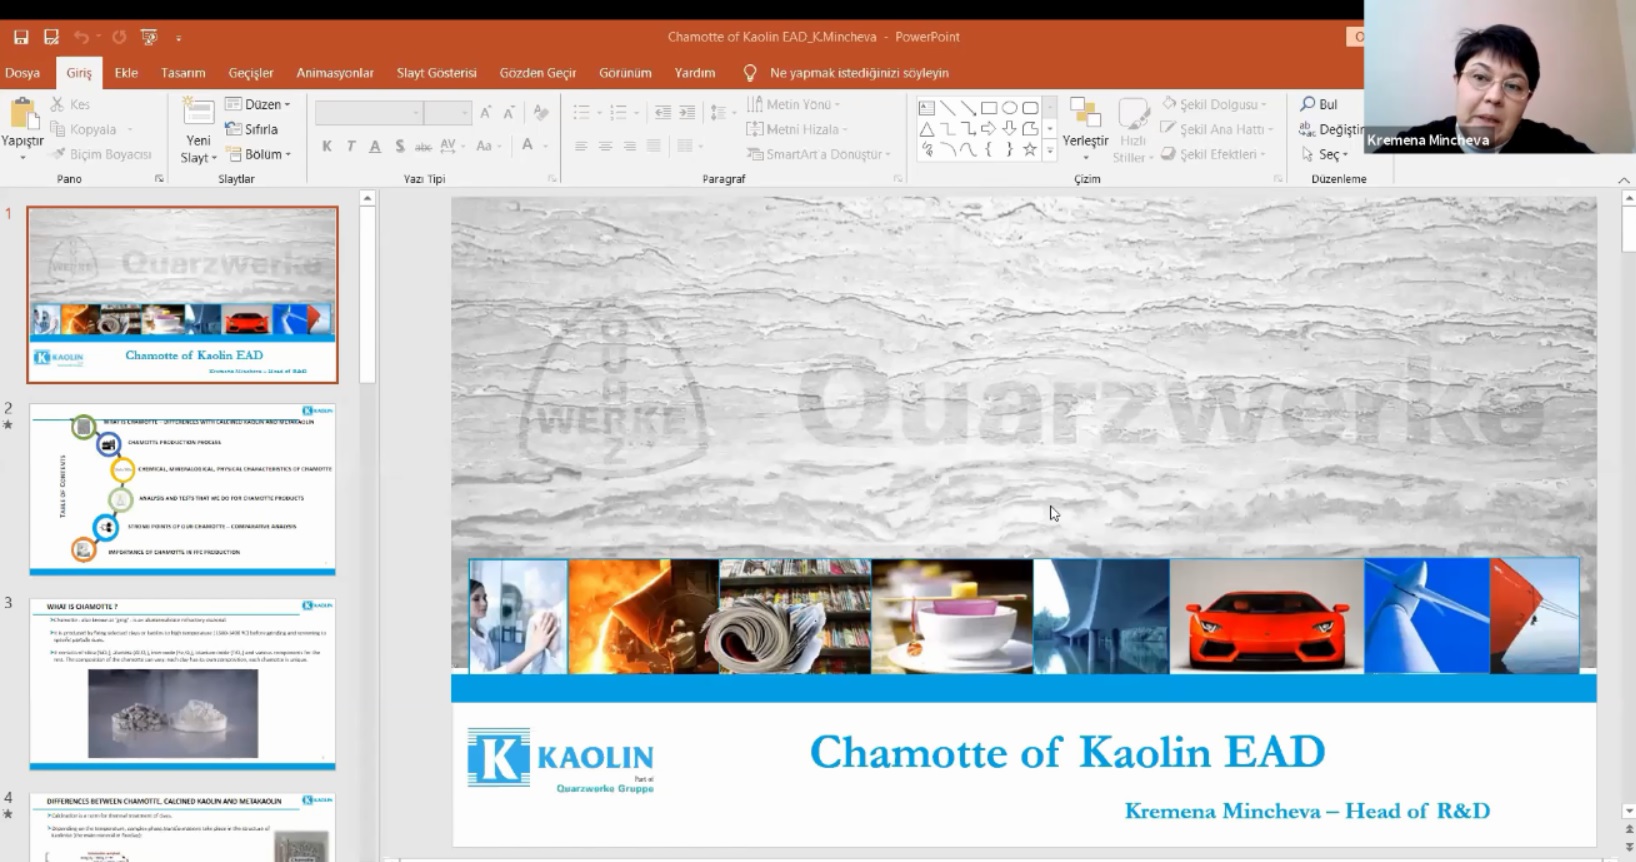The width and height of the screenshot is (1636, 862).
Task: Open Bul find tool
Action: (1319, 104)
